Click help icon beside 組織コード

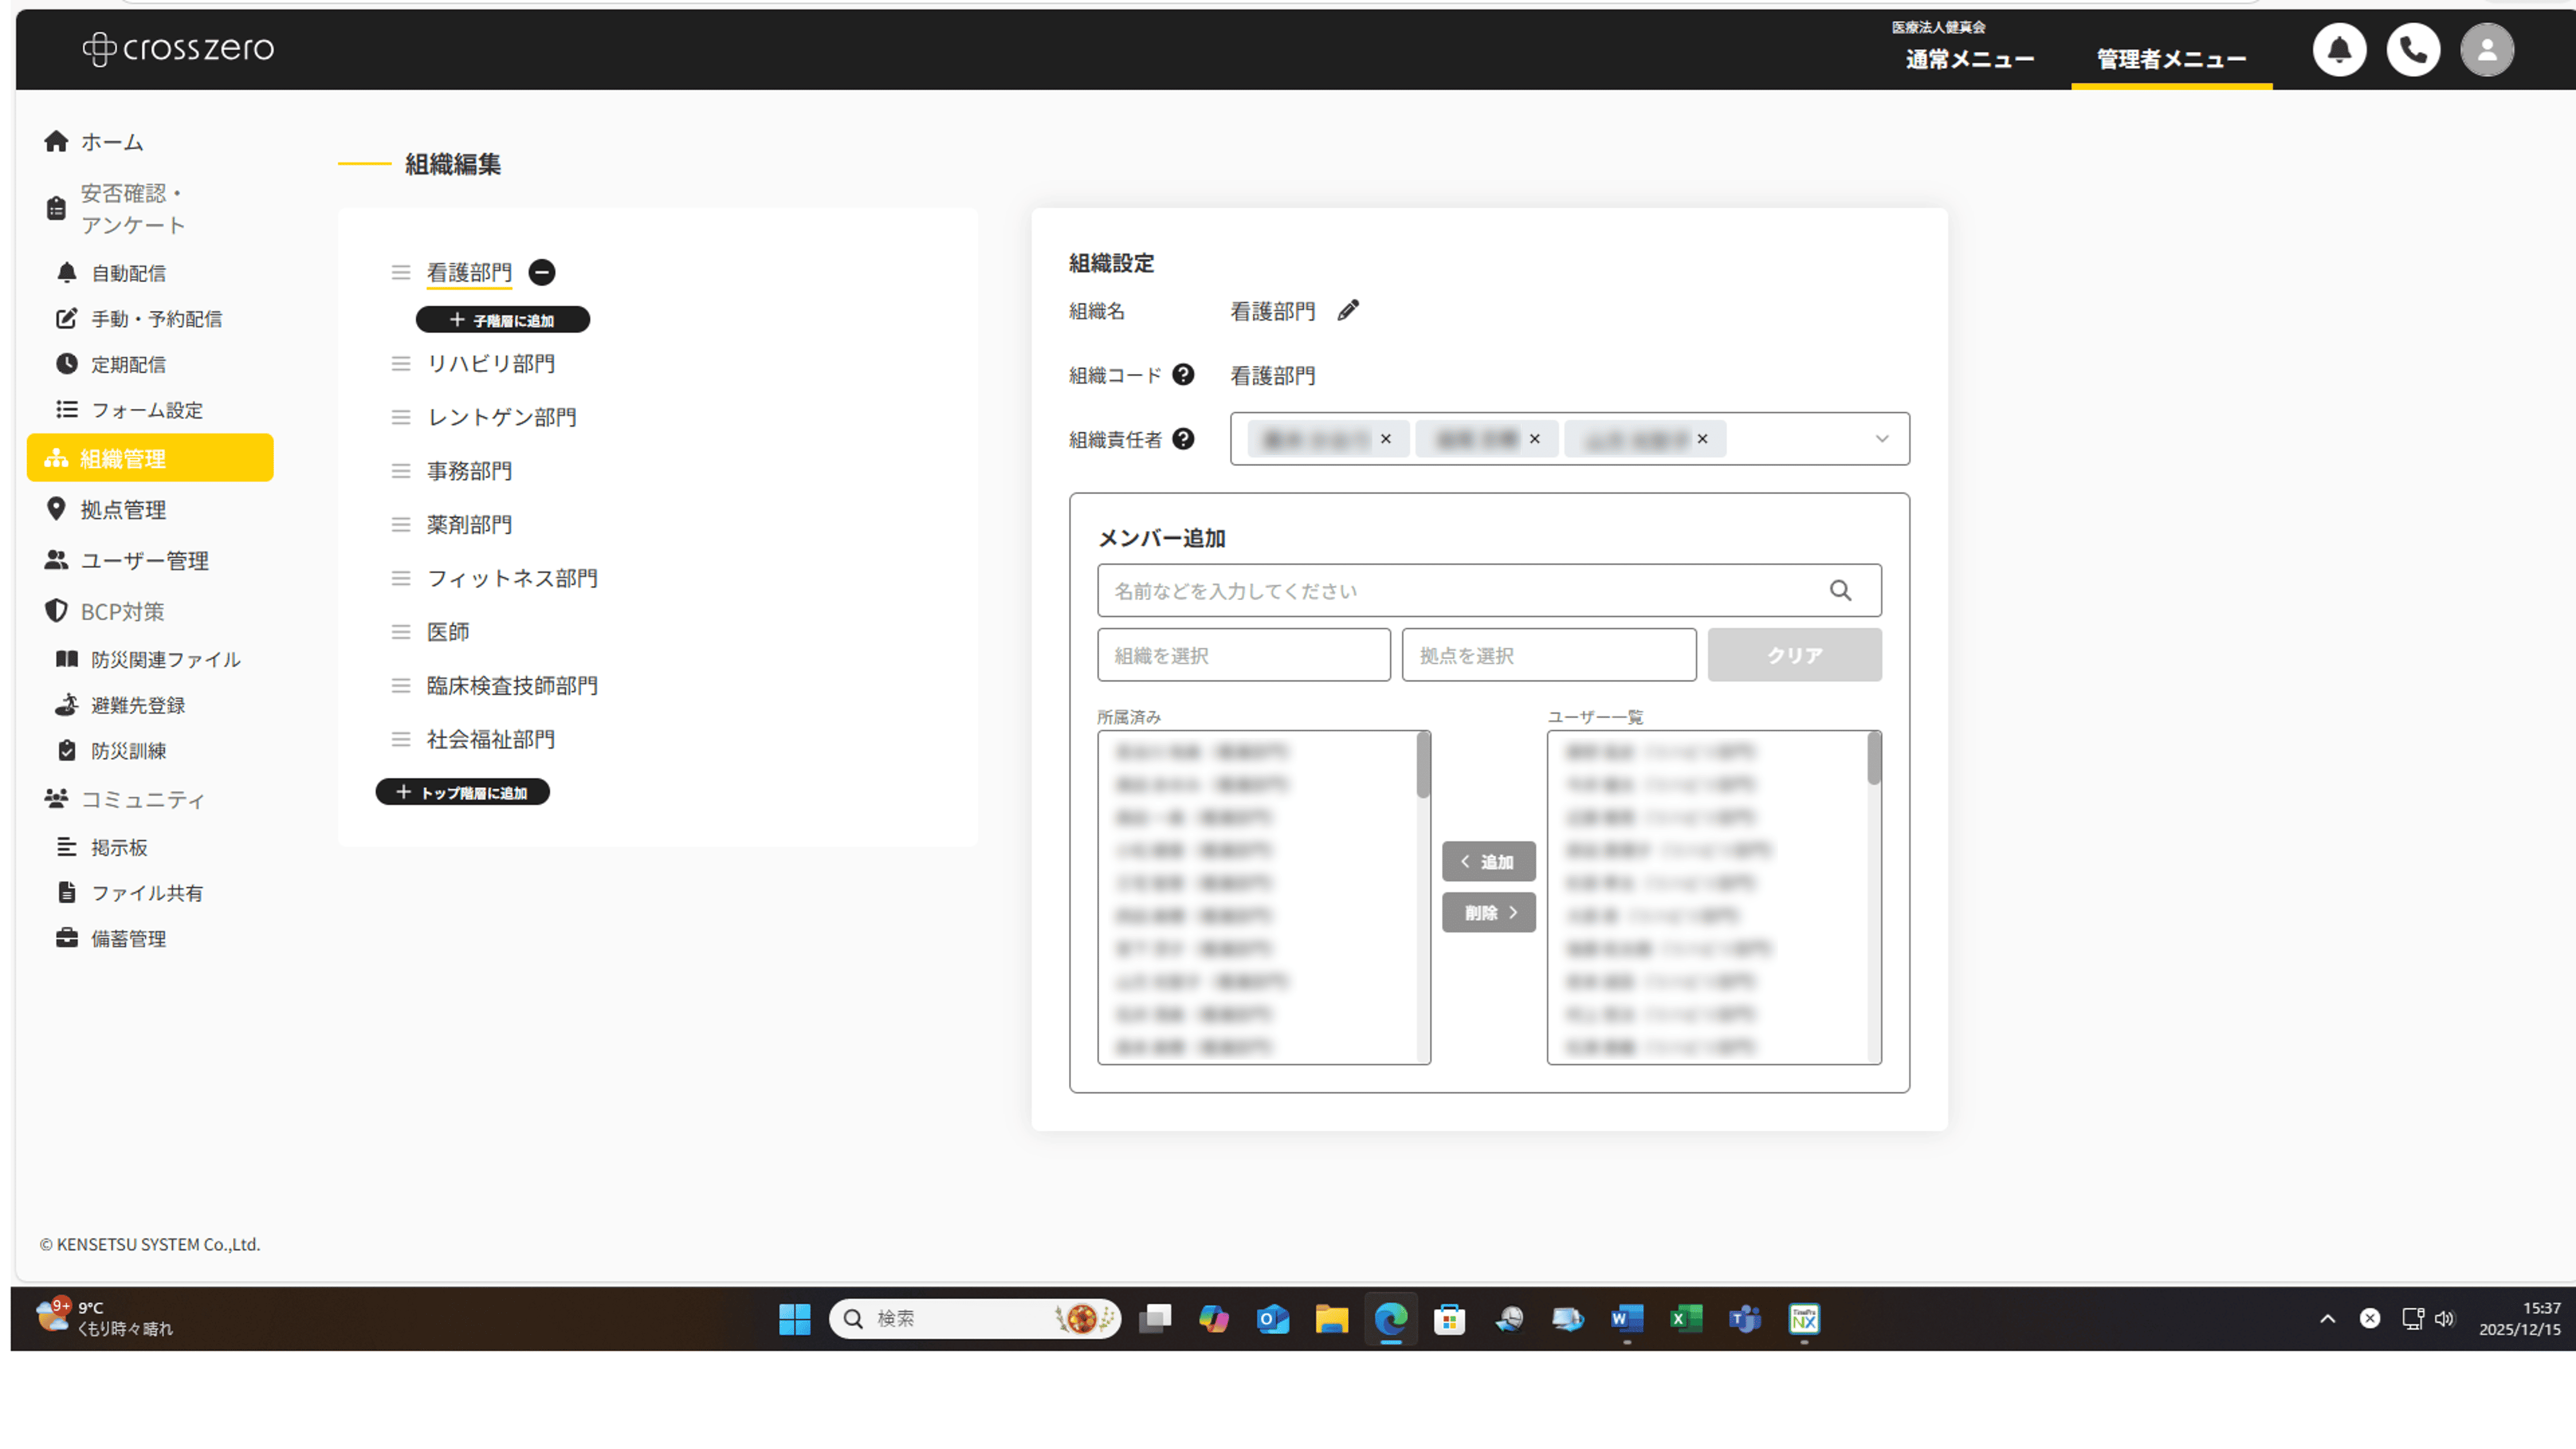coord(1183,375)
